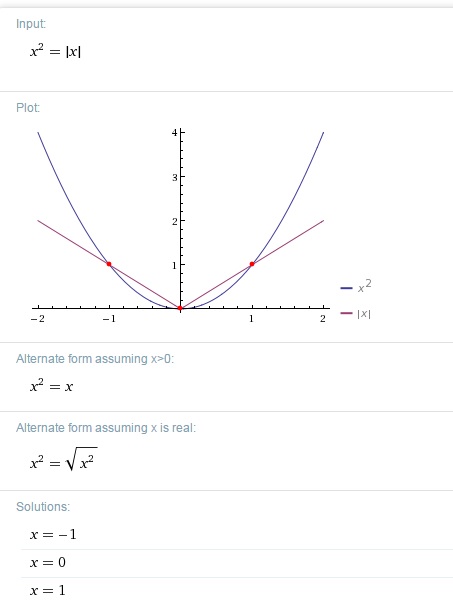
Task: Click the red intersection point at the origin
Action: (x=180, y=308)
